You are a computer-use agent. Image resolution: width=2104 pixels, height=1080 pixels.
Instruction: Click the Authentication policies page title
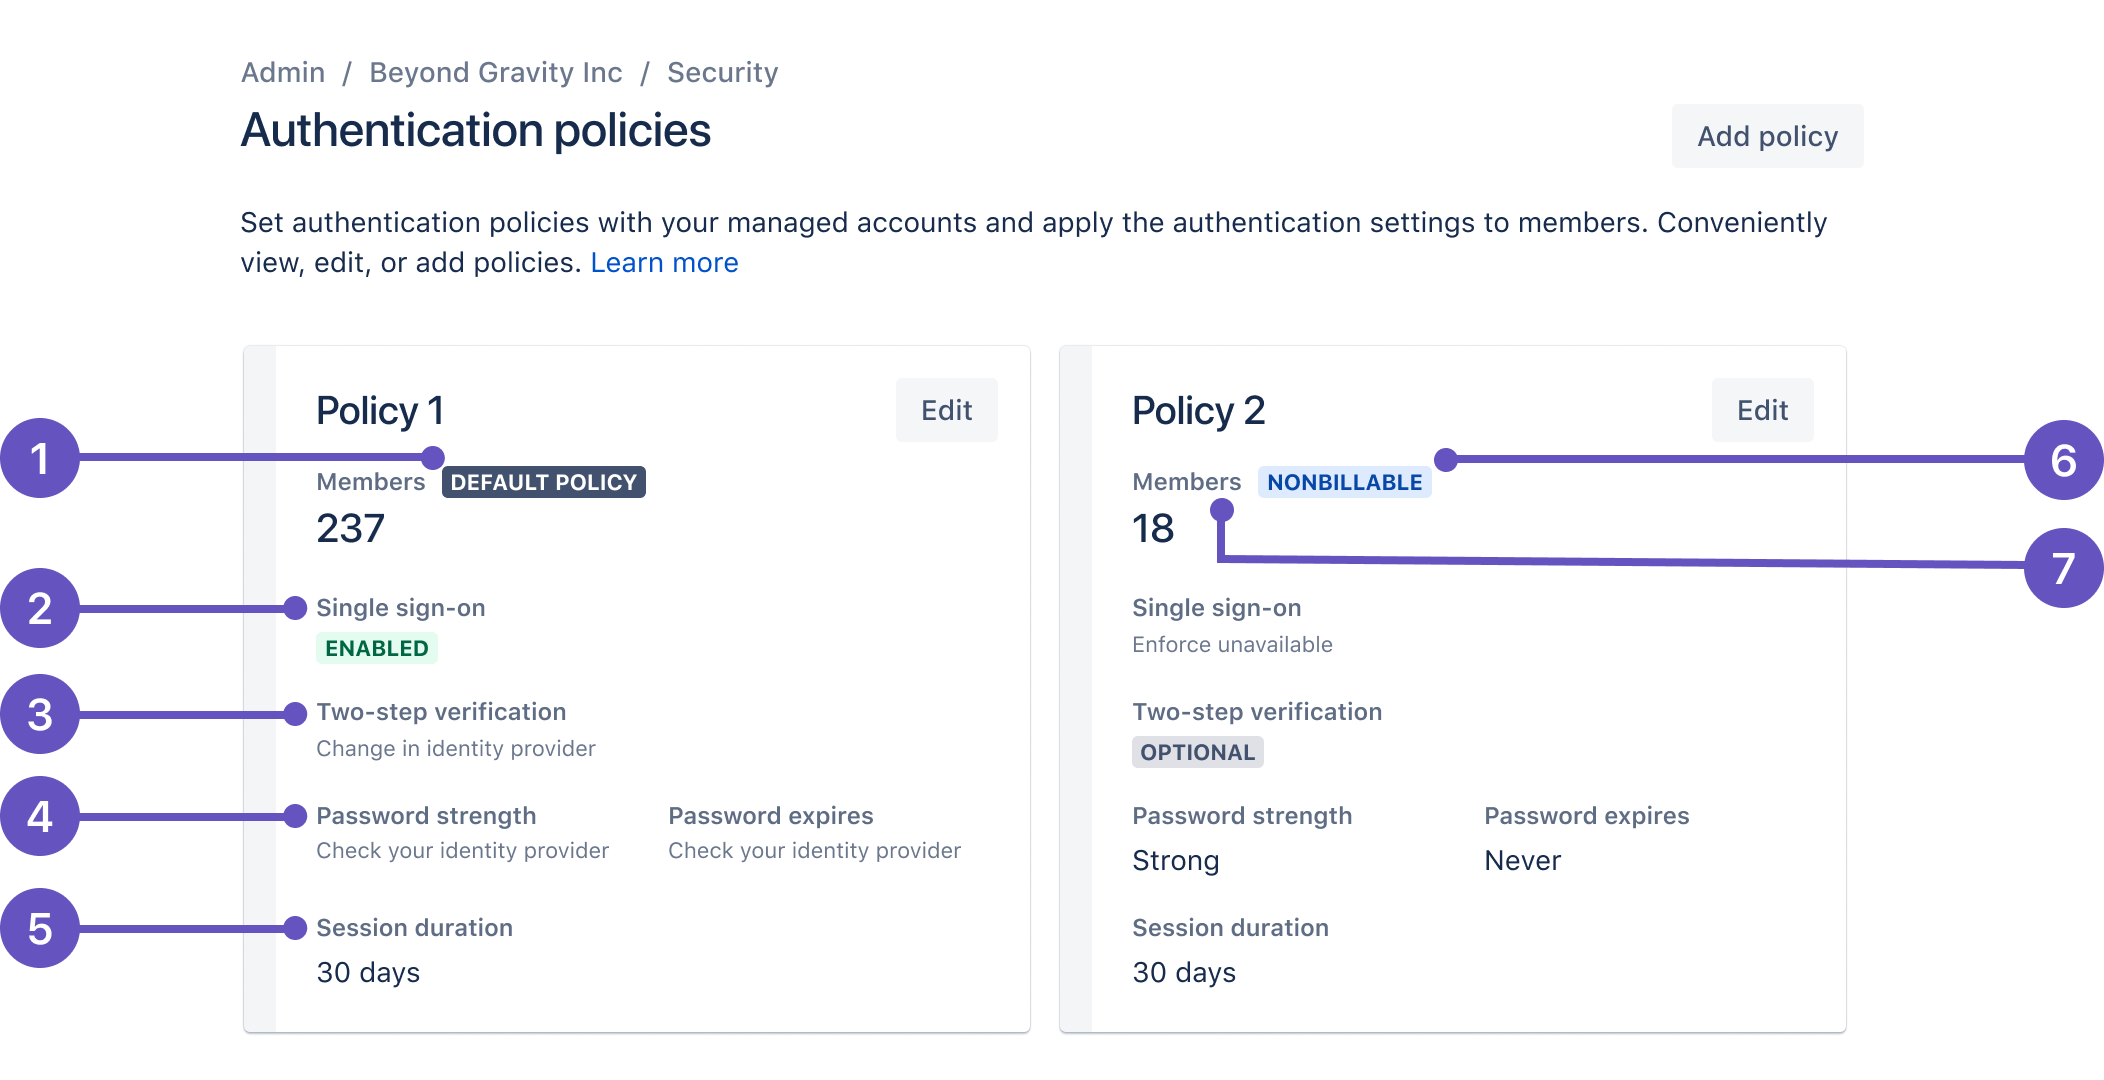point(475,129)
